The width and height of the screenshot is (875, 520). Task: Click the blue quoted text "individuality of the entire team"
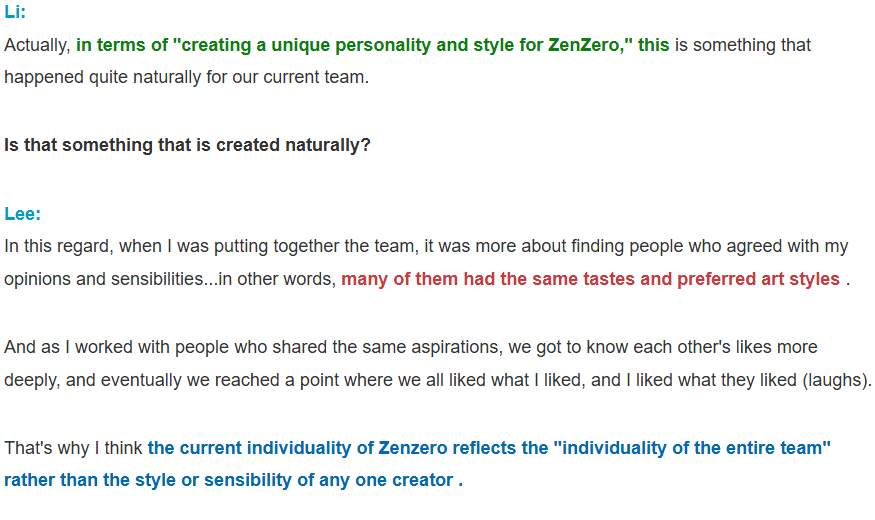point(695,448)
